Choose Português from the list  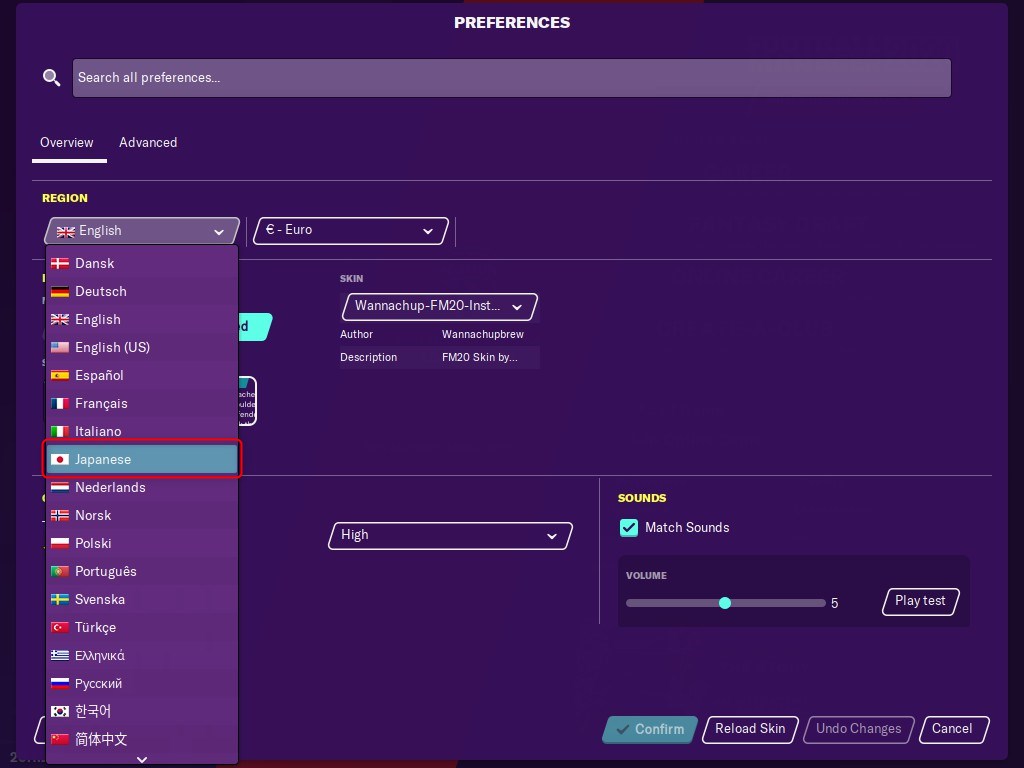pos(142,571)
